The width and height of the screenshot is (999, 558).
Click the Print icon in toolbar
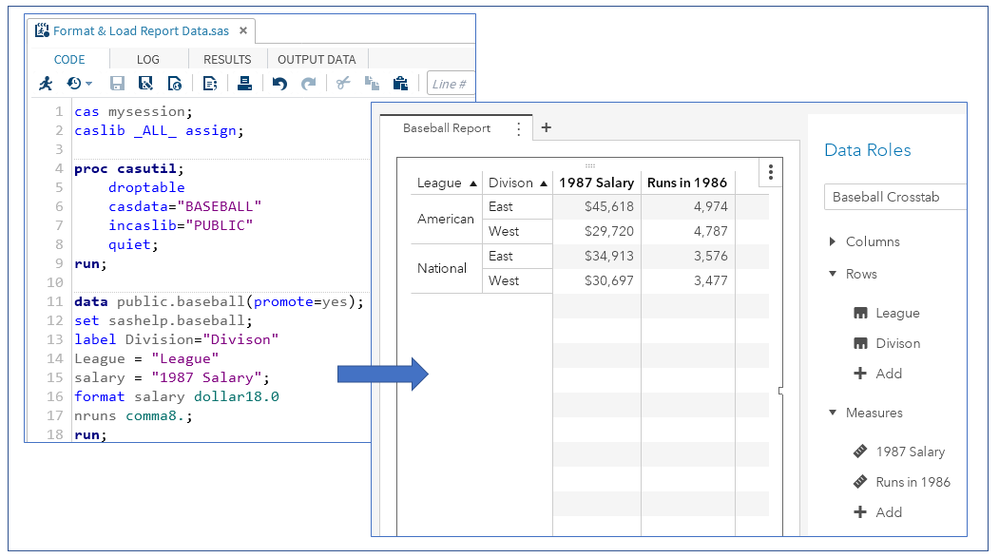click(243, 84)
